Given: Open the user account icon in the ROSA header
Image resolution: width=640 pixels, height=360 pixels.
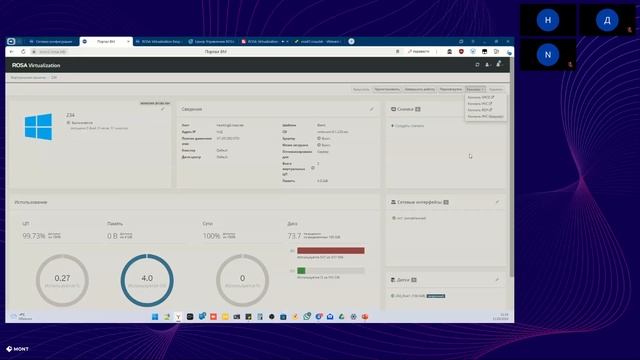Looking at the screenshot, I should [487, 64].
